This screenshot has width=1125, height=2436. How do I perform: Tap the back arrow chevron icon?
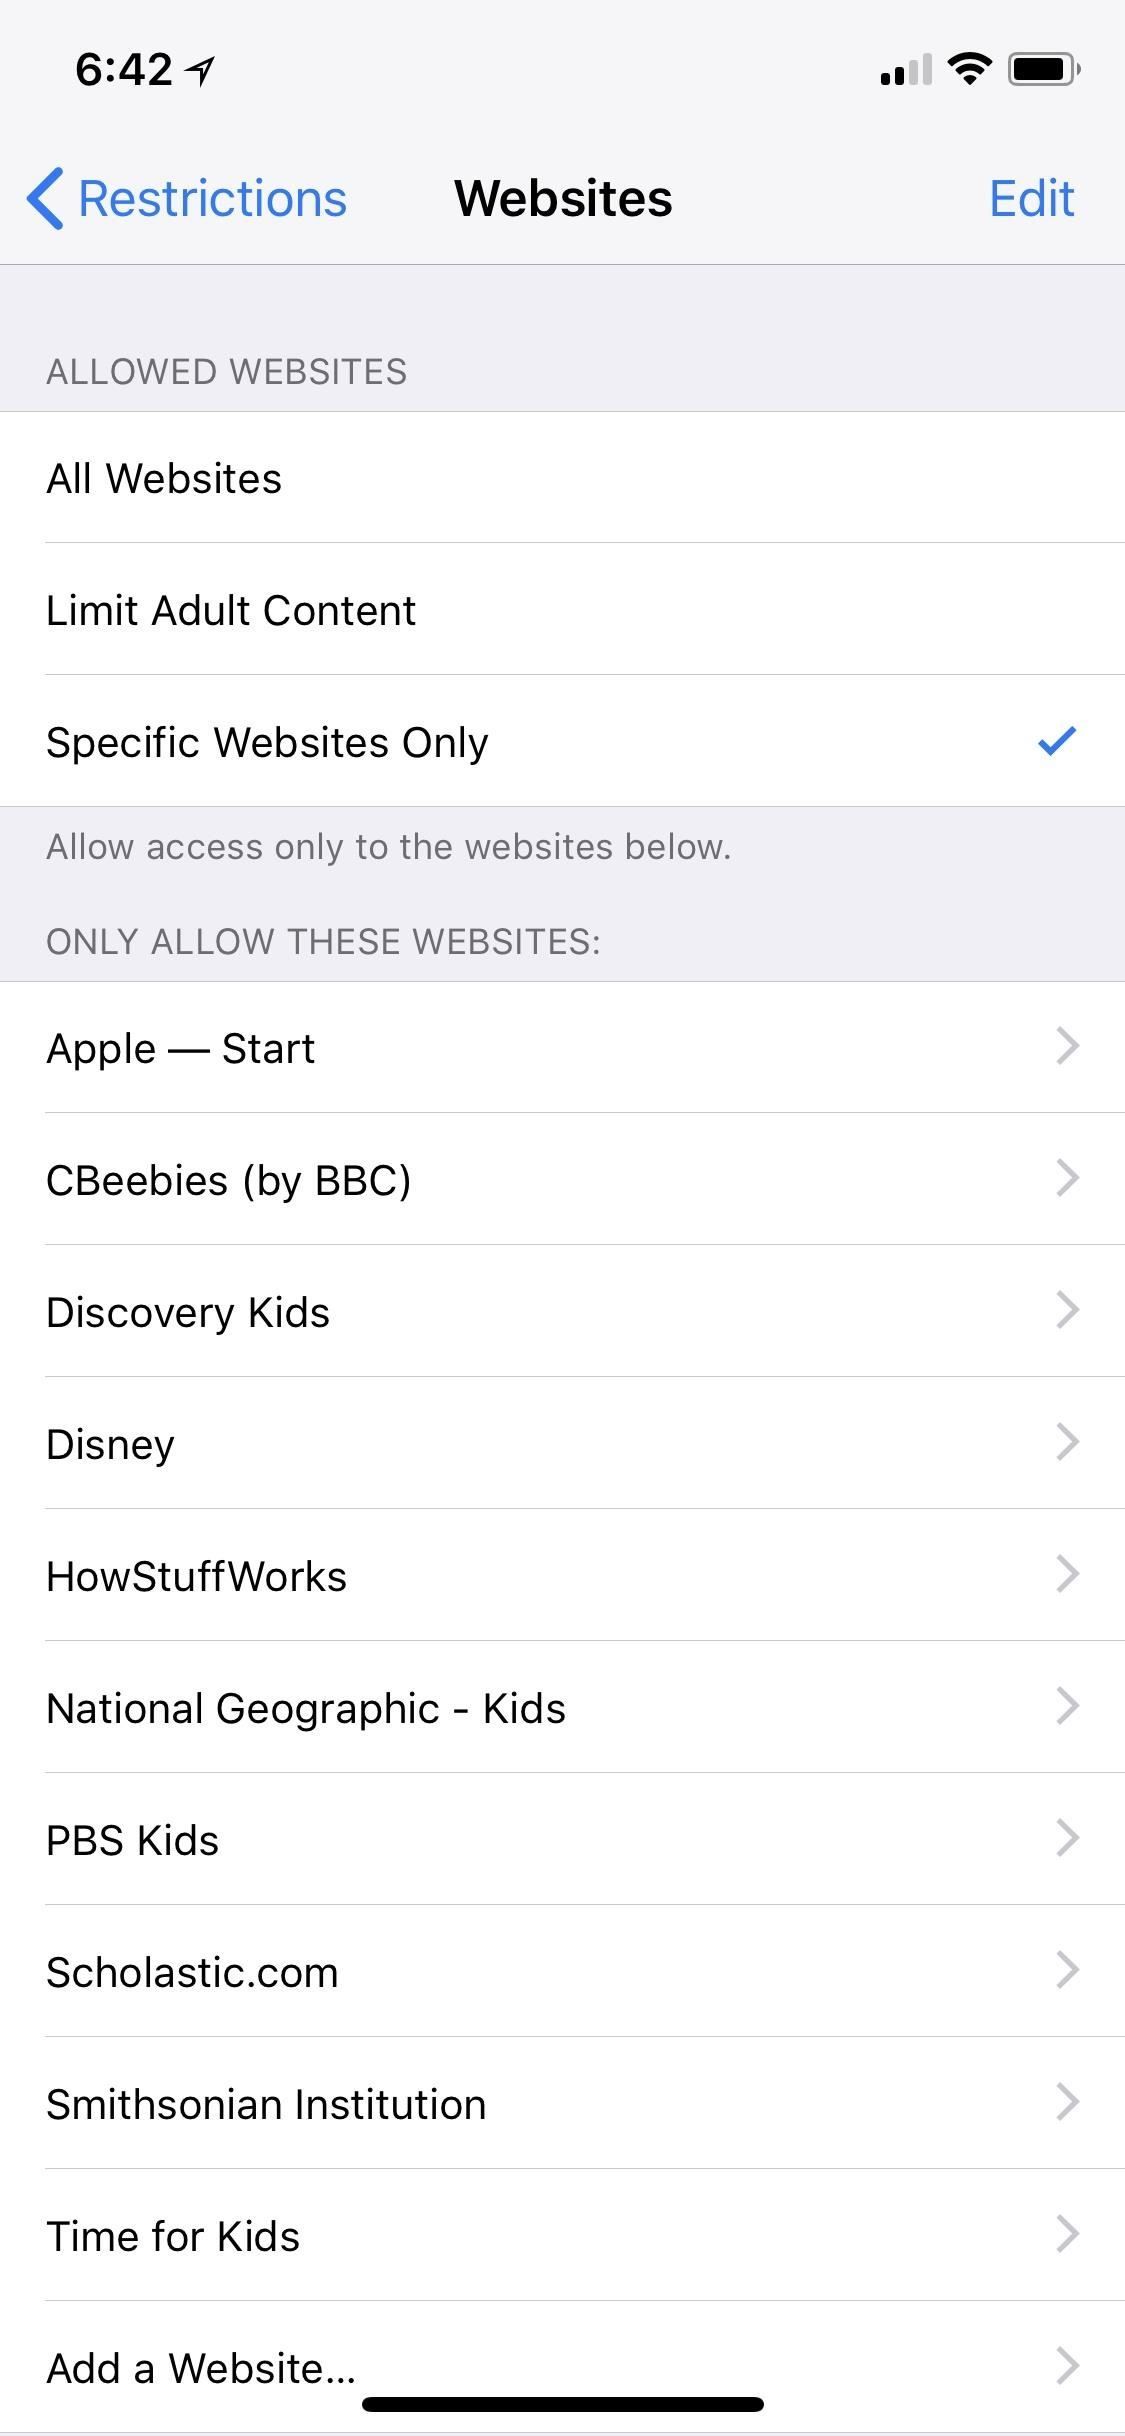click(45, 198)
